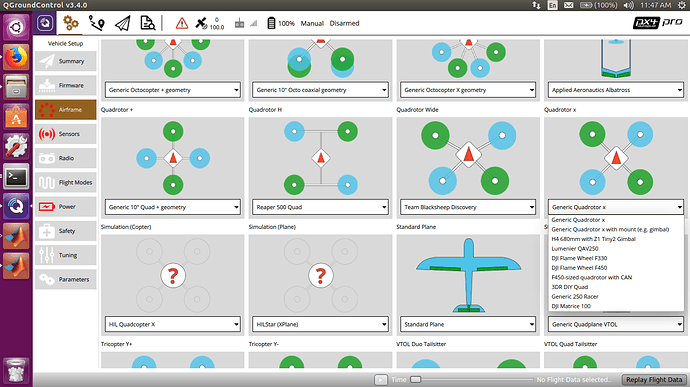Click the vehicle messages warning triangle
Image resolution: width=690 pixels, height=387 pixels.
[182, 23]
